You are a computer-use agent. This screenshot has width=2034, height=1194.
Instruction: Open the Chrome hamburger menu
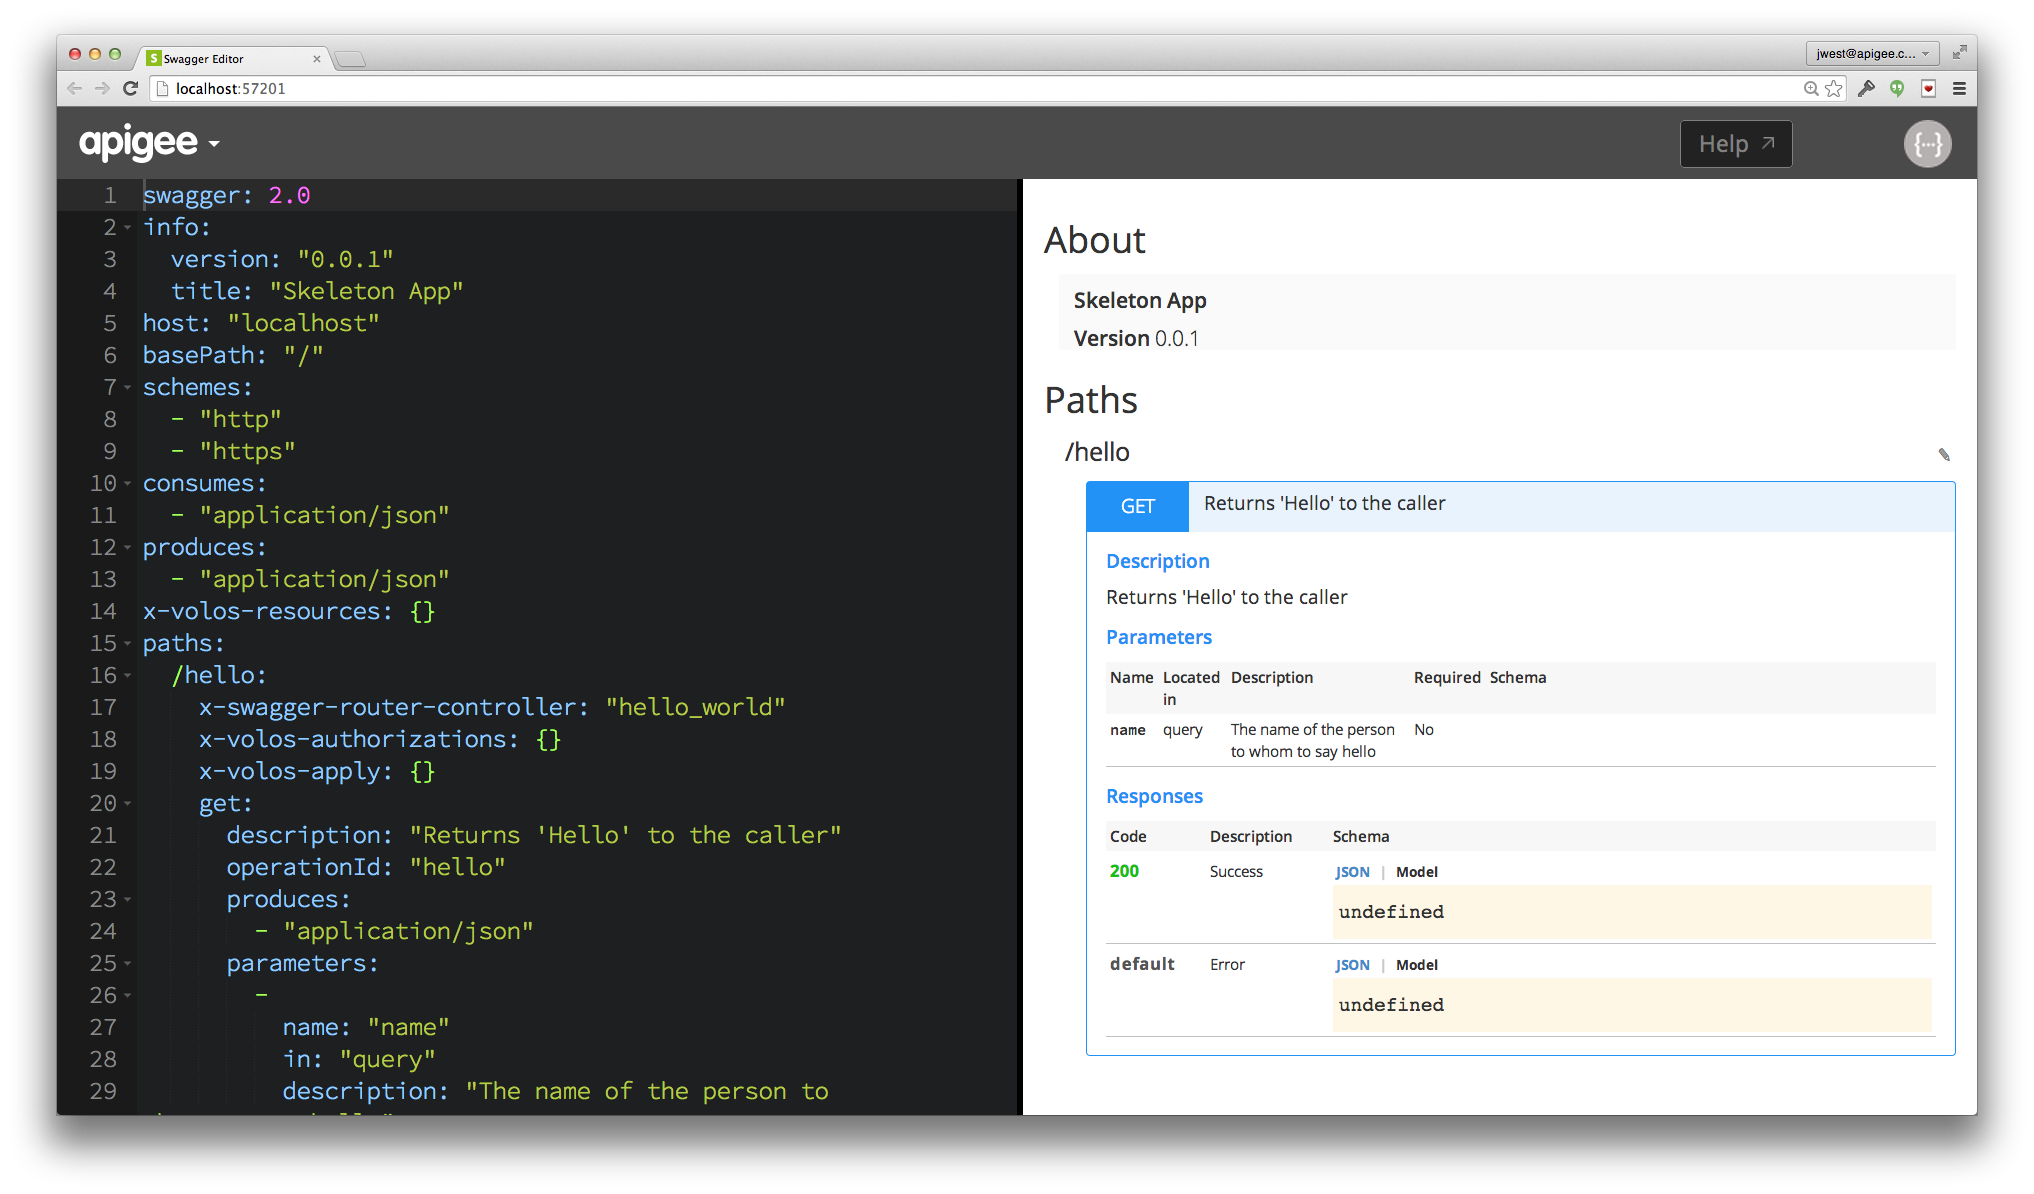(x=1959, y=89)
